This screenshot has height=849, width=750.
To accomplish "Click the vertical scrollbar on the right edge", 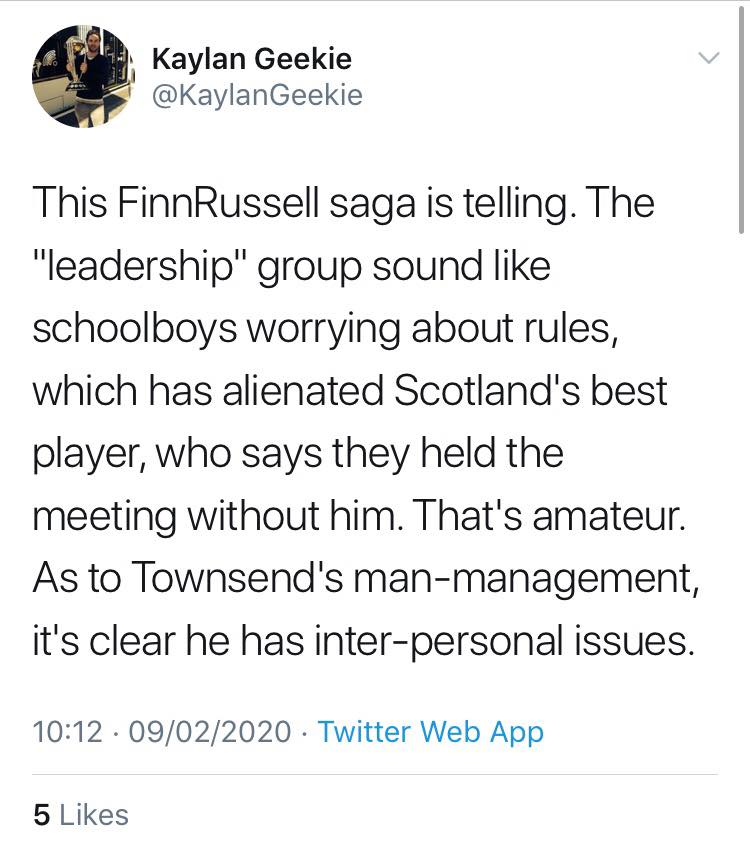I will click(743, 120).
